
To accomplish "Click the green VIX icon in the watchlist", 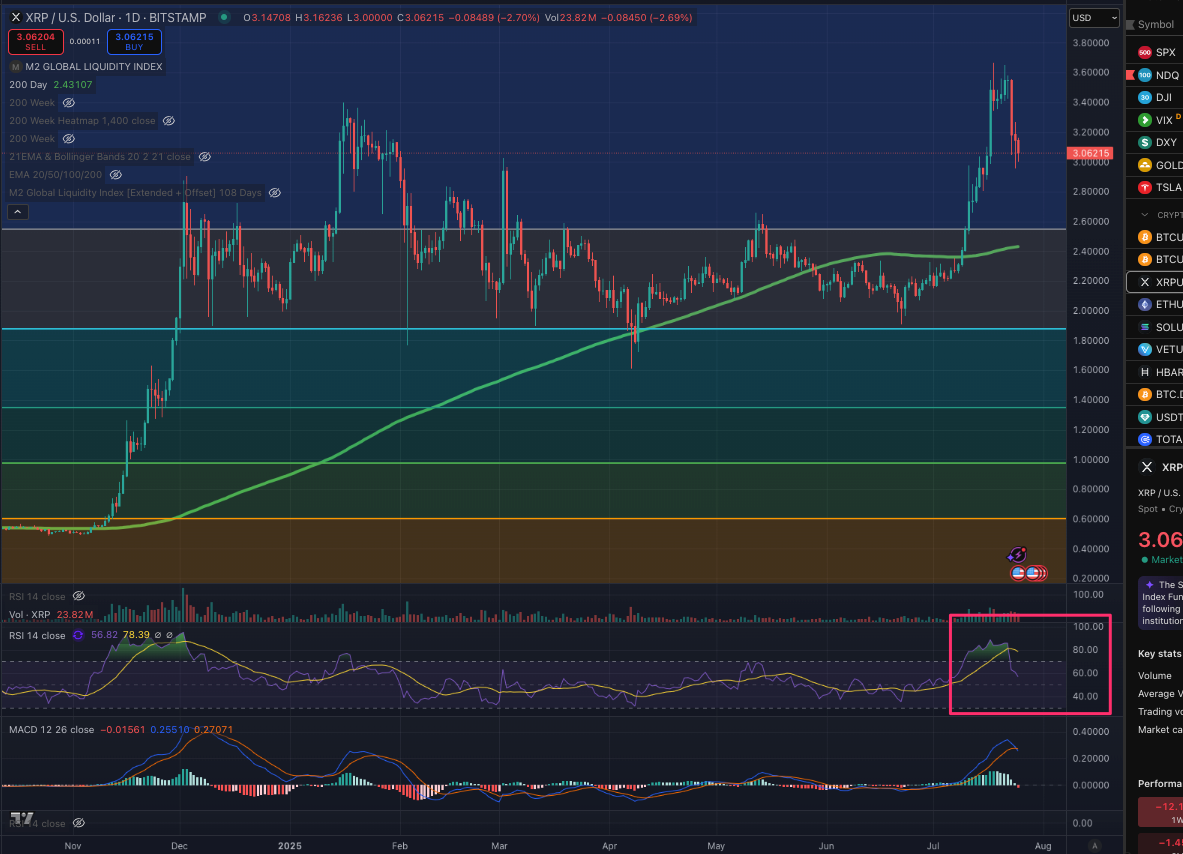I will click(1145, 120).
